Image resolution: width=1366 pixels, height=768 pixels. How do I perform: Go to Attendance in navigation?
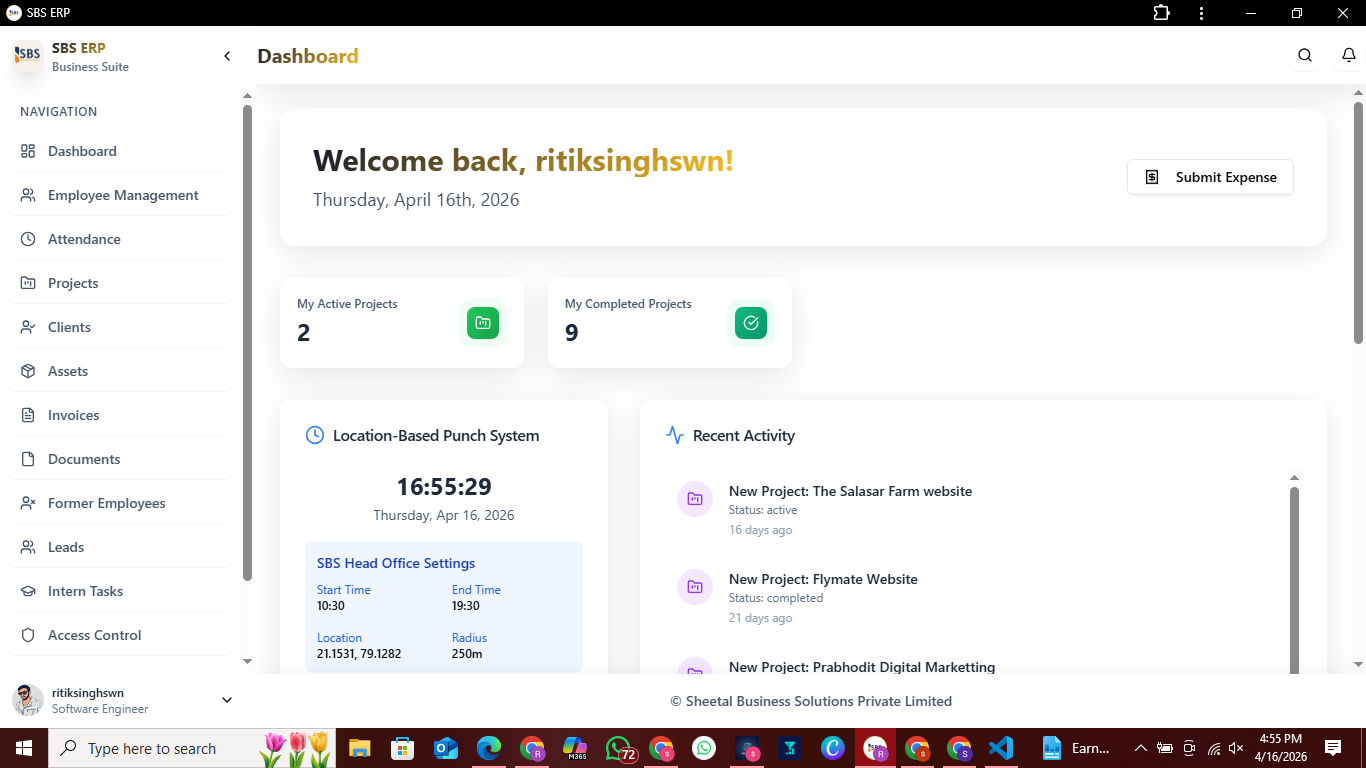(84, 239)
